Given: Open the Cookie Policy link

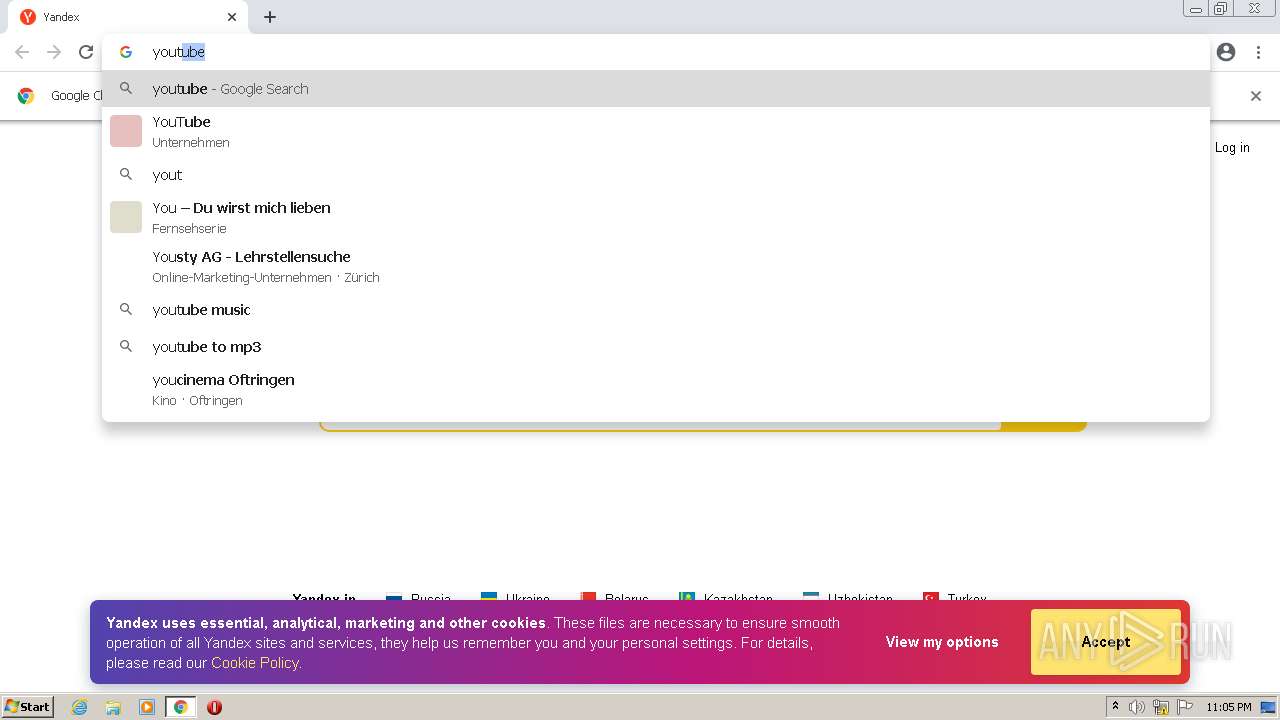Looking at the screenshot, I should (254, 663).
